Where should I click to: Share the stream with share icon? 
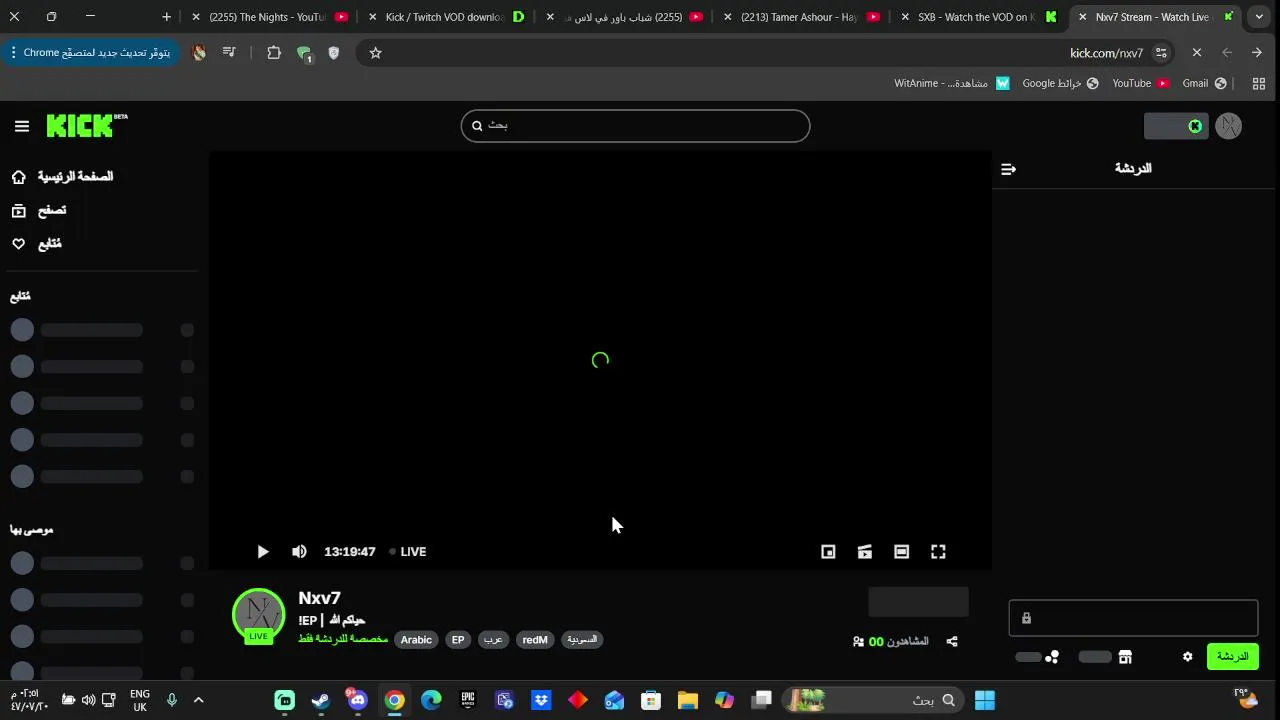coord(952,642)
